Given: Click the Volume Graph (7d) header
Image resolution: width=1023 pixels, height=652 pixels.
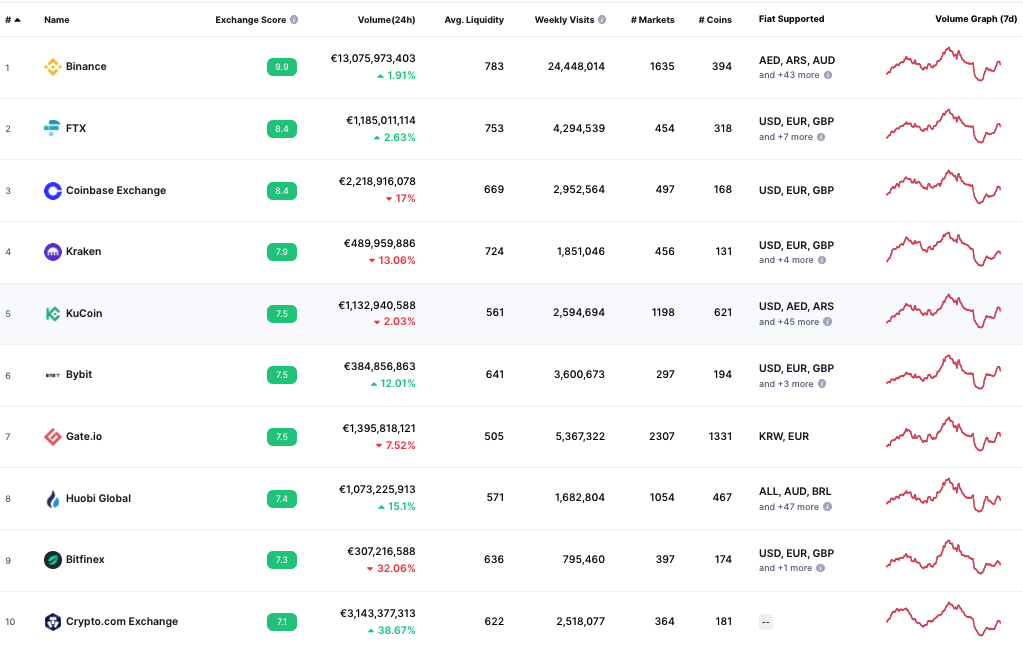Looking at the screenshot, I should tap(976, 19).
